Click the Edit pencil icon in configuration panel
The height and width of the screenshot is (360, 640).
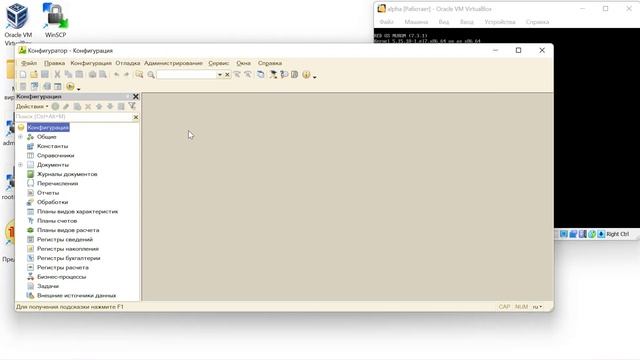click(x=66, y=106)
